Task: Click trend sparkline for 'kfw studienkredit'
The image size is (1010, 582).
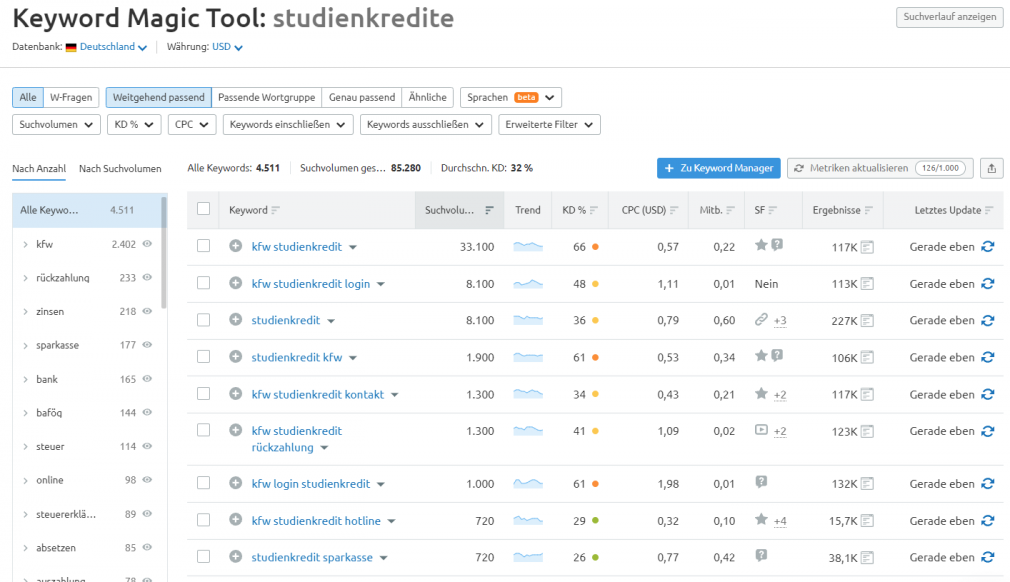Action: pyautogui.click(x=528, y=246)
